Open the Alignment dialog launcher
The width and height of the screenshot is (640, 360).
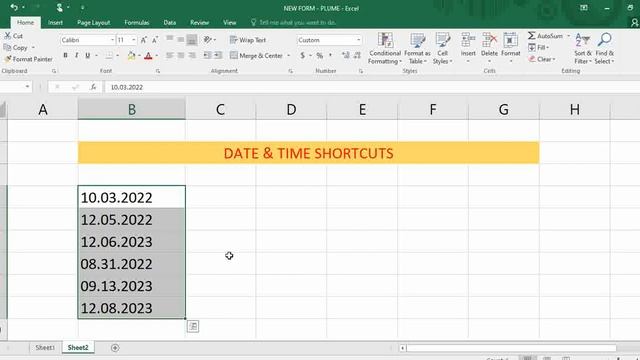[x=291, y=71]
